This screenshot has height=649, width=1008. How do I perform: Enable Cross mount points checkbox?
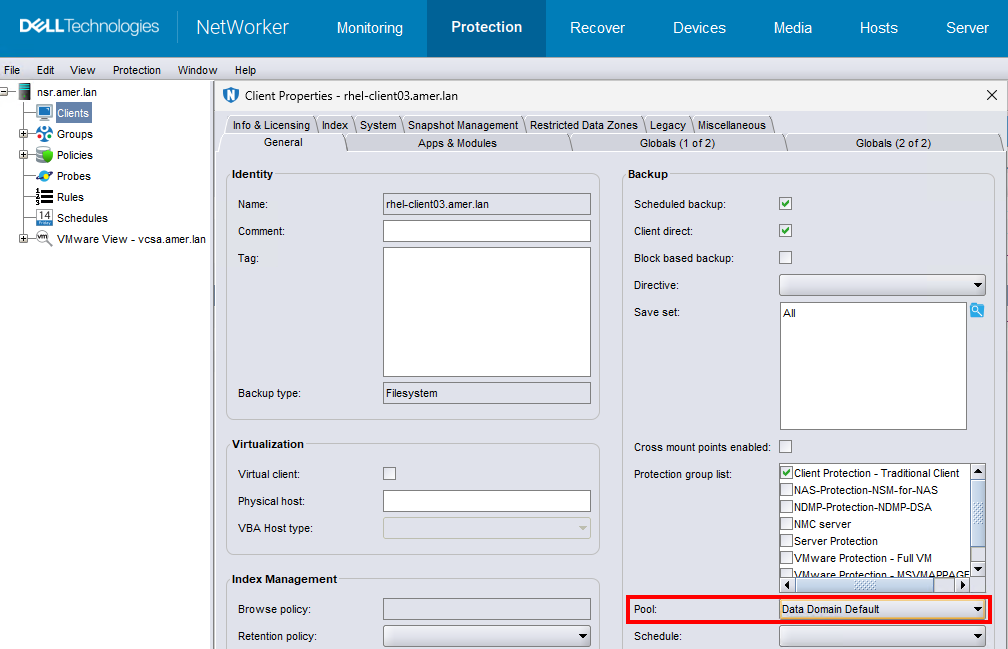[x=786, y=447]
